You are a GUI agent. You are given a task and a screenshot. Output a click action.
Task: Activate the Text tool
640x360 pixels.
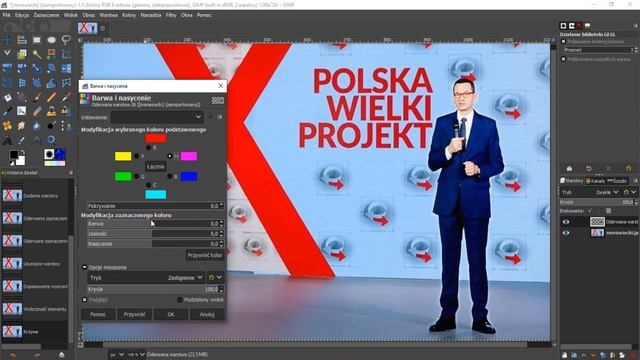pyautogui.click(x=7, y=141)
